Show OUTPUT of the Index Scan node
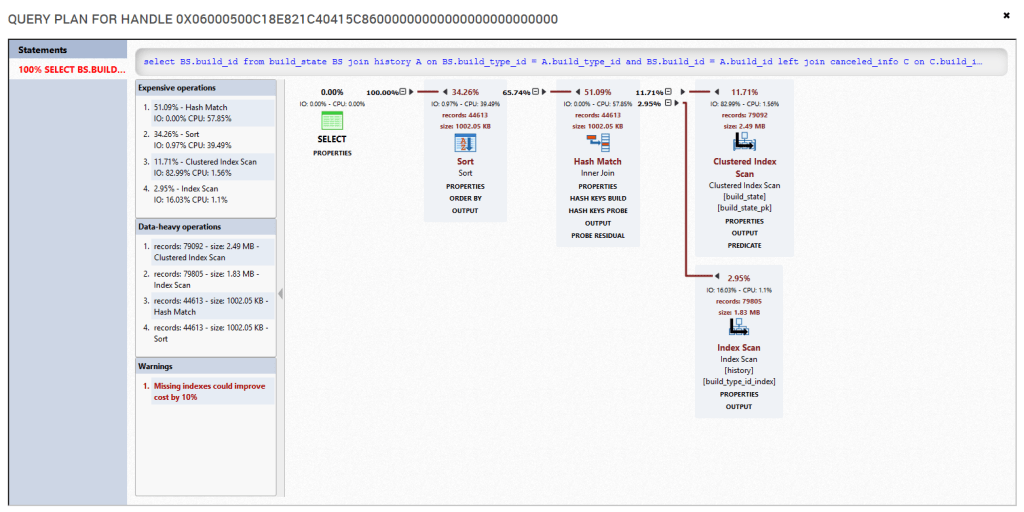1024x512 pixels. 739,407
